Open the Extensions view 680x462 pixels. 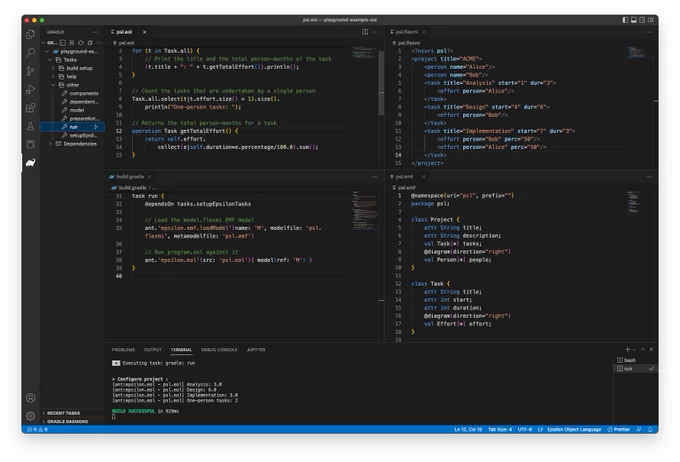click(30, 108)
